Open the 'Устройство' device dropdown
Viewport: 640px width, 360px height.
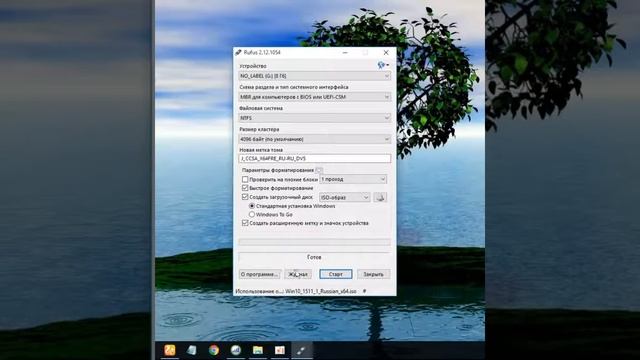pos(315,76)
